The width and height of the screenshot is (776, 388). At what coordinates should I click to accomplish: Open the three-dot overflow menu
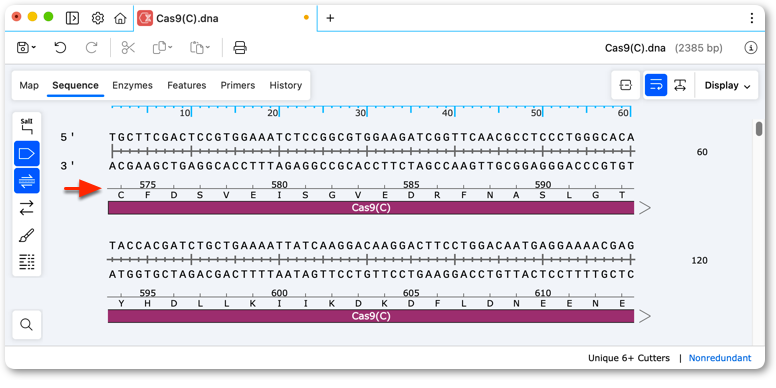[x=751, y=18]
